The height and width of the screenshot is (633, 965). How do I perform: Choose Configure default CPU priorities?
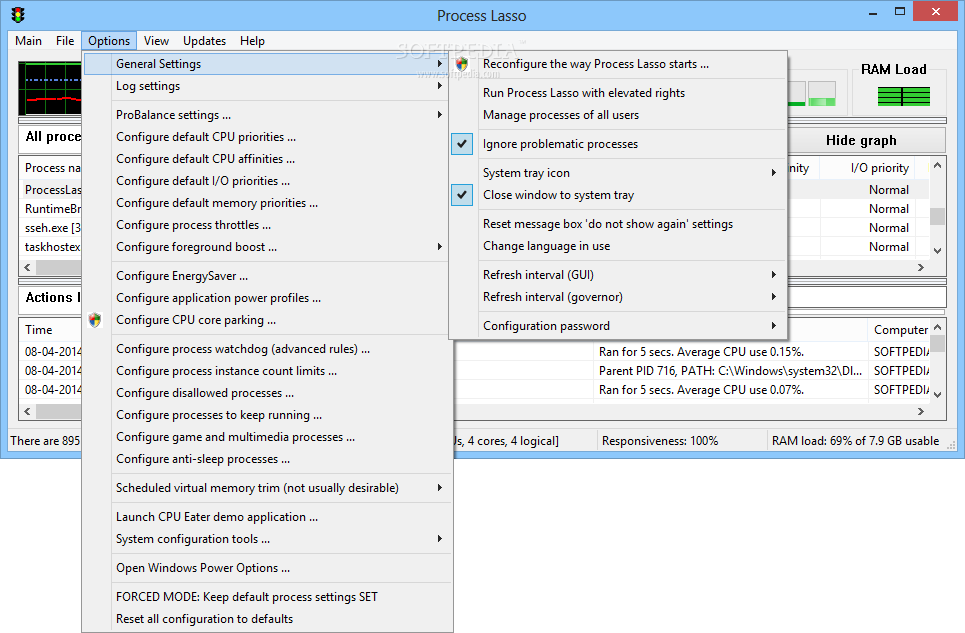[267, 137]
